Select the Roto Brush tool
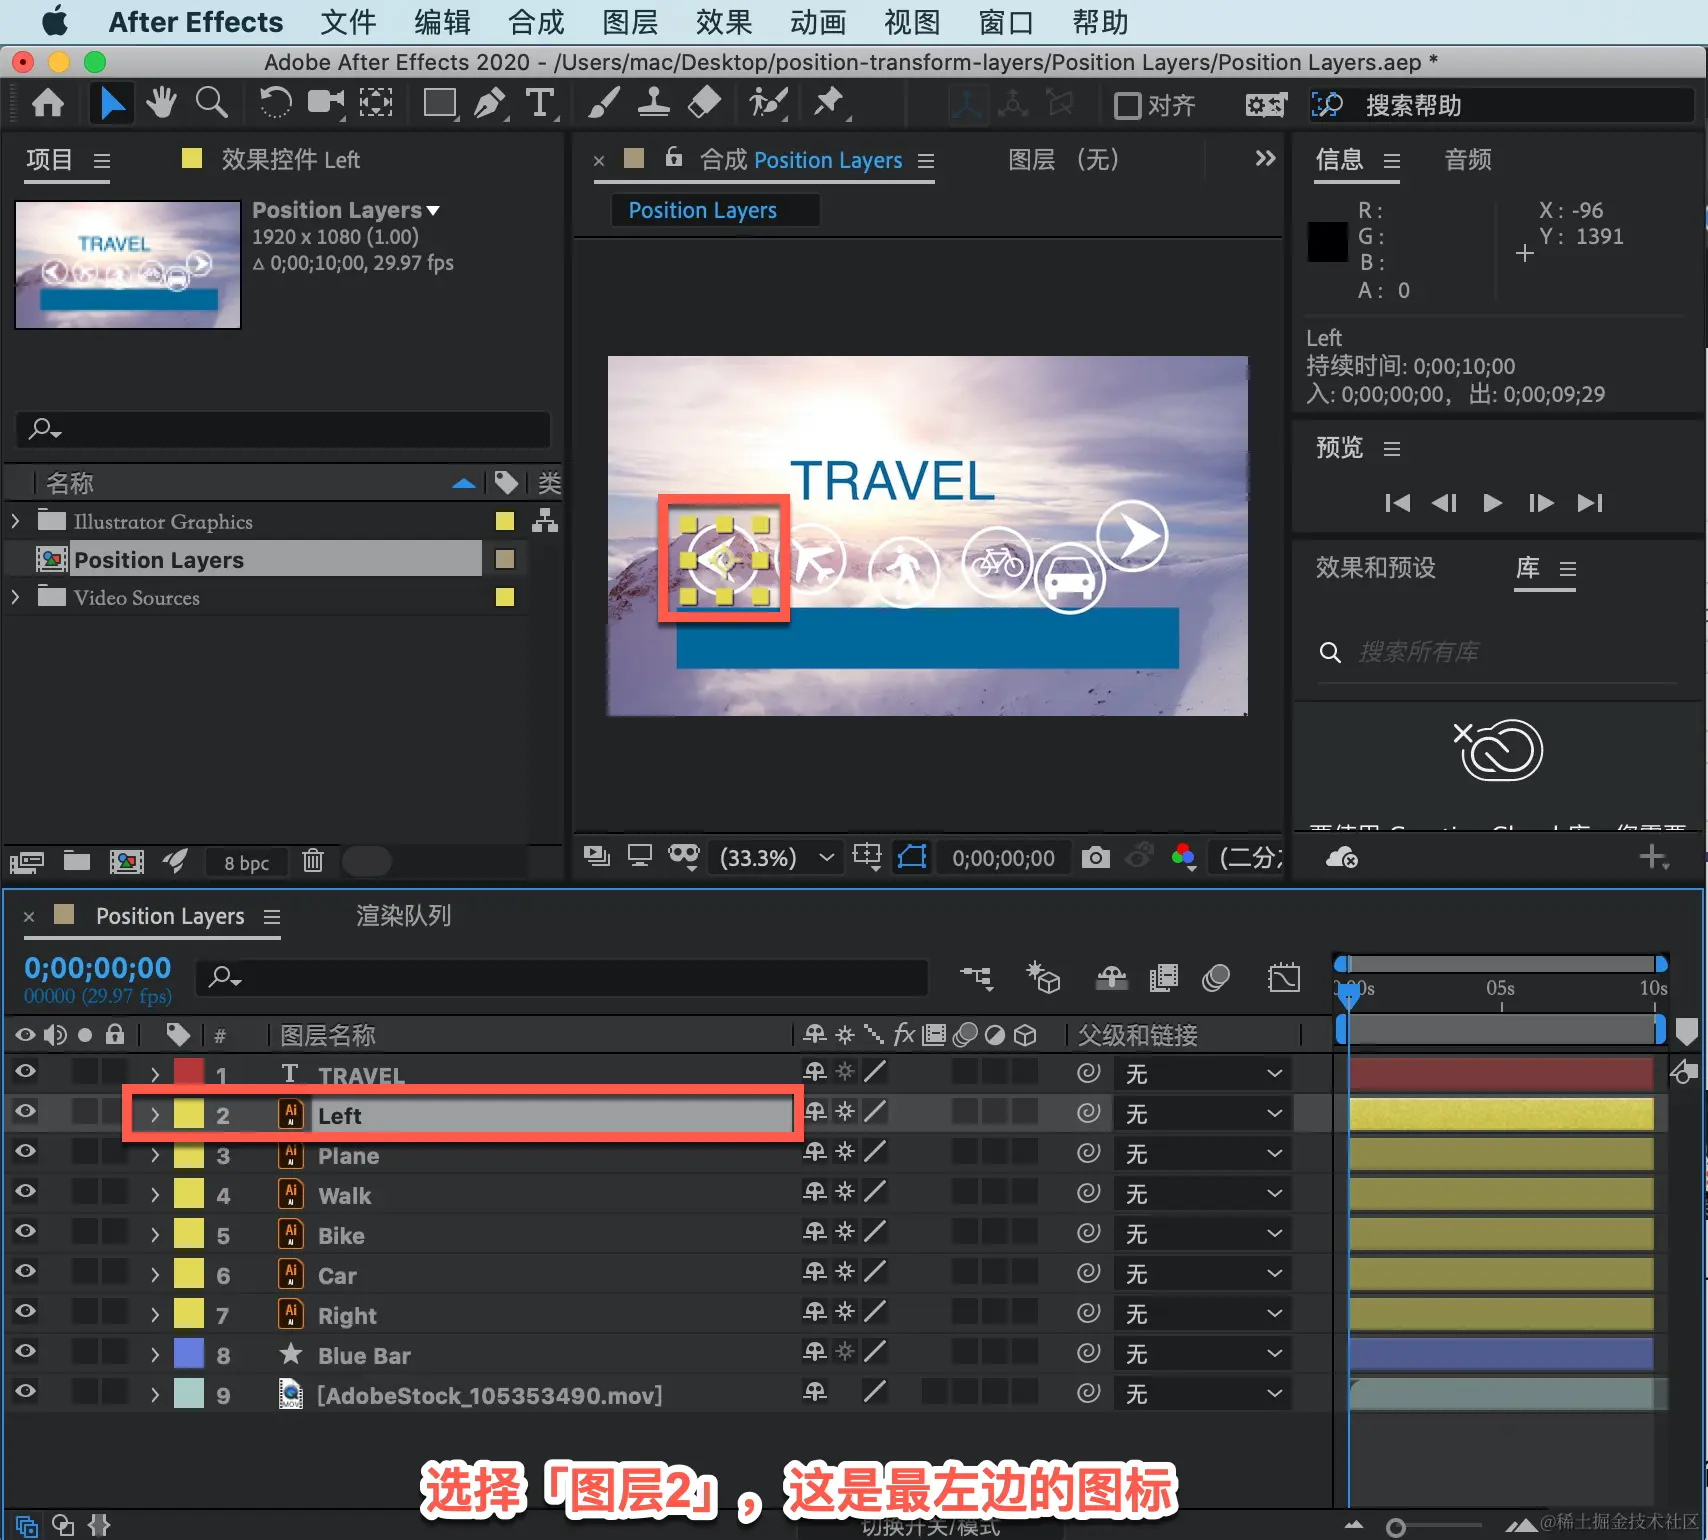The height and width of the screenshot is (1540, 1708). point(768,103)
